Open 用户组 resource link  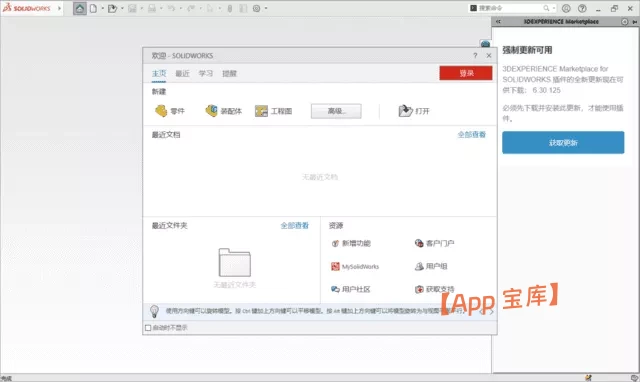click(x=431, y=267)
